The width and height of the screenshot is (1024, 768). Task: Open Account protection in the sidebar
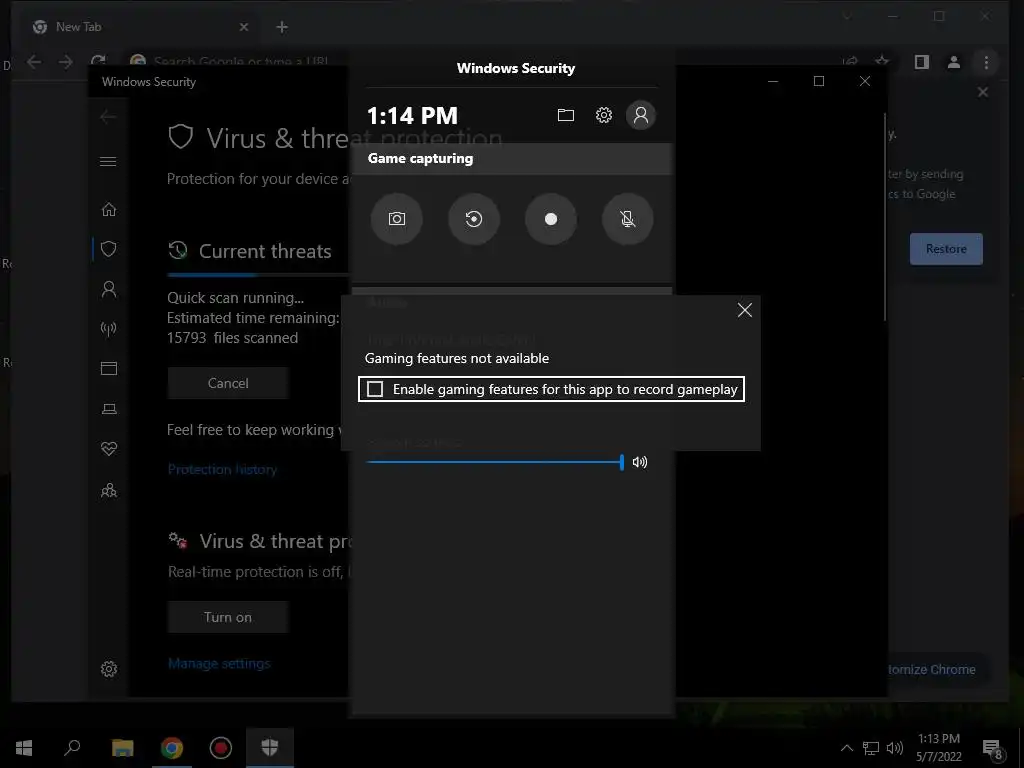[109, 289]
